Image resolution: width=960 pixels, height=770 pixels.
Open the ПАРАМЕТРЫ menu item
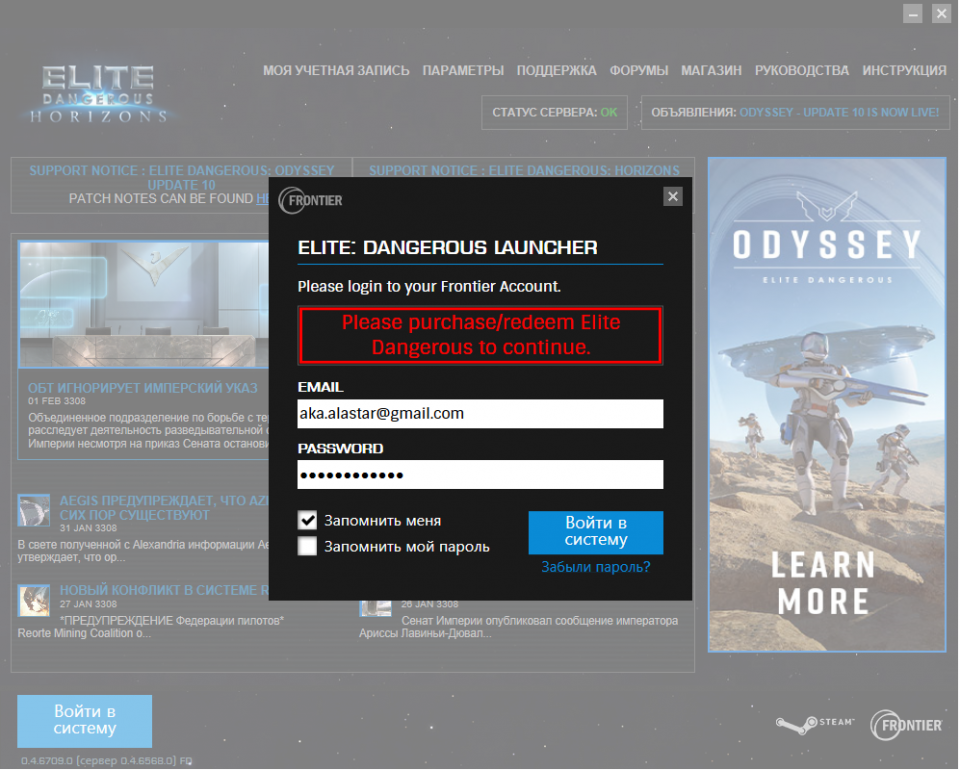coord(463,70)
